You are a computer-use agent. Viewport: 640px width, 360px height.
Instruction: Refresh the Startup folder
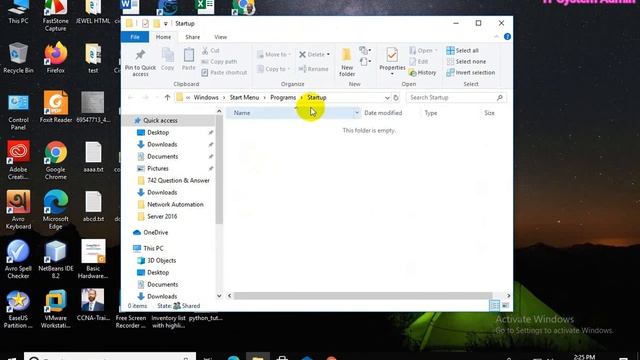[x=396, y=98]
